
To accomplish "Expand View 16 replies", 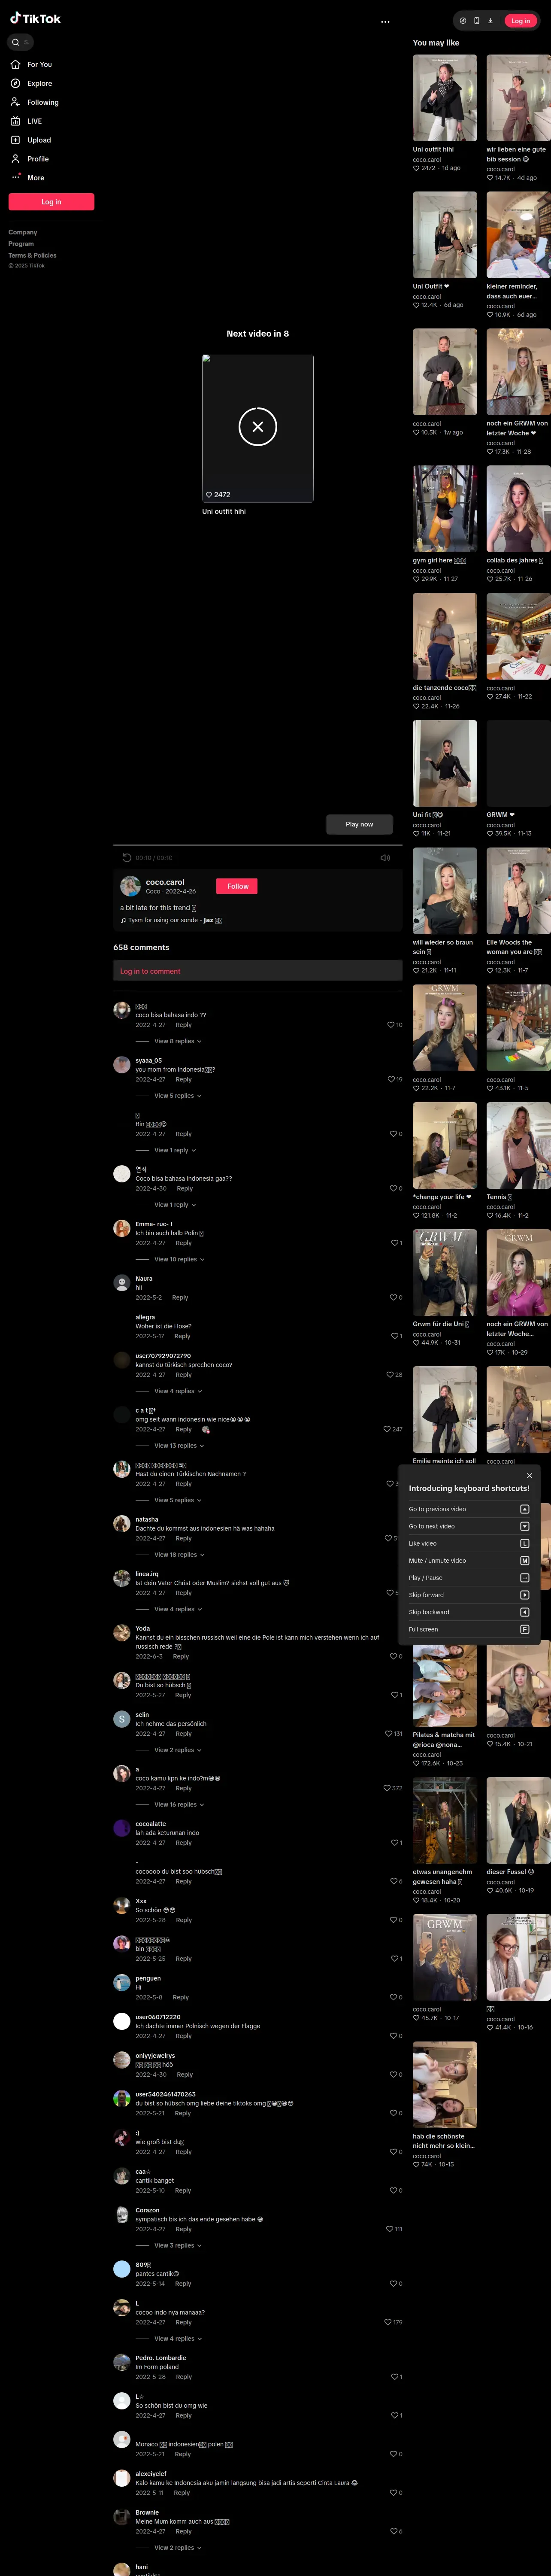I will (x=179, y=1805).
